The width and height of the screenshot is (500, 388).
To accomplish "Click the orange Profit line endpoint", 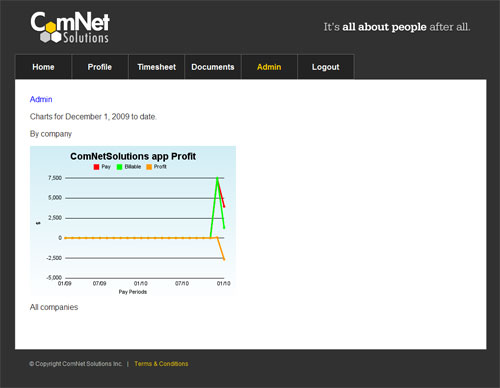I will click(x=224, y=259).
